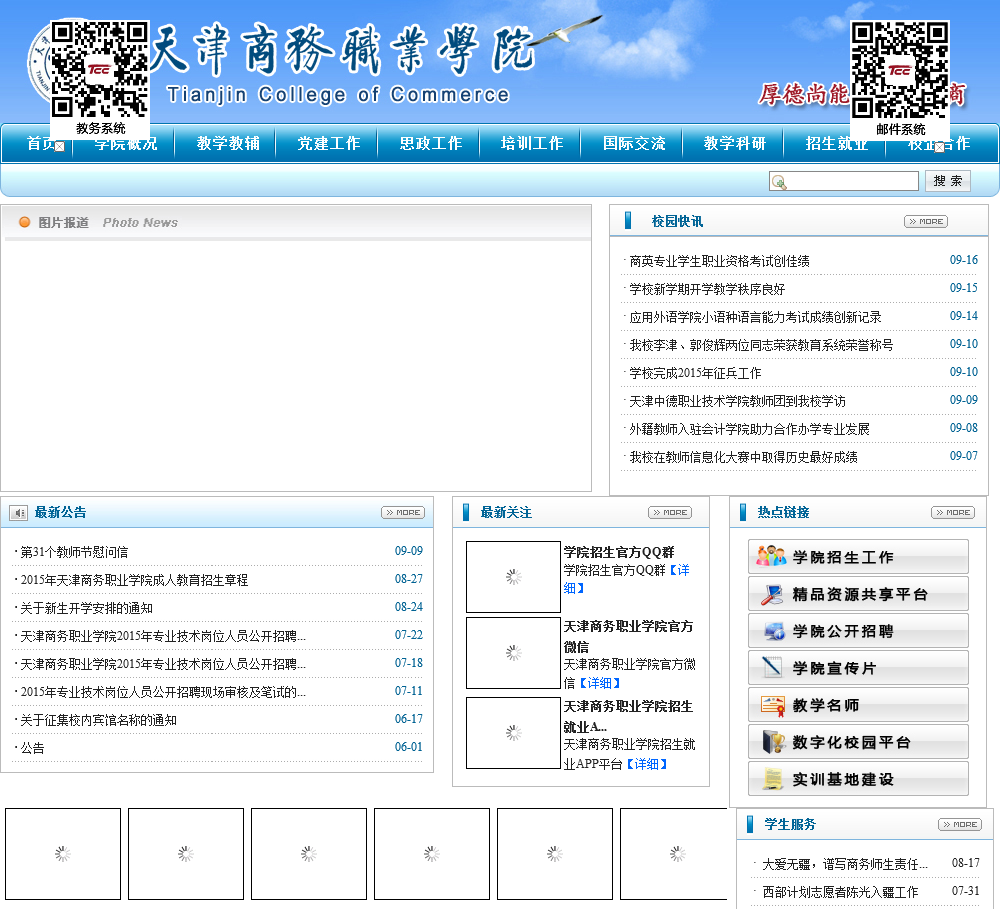Screen dimensions: 1000x909
Task: Click 详细 link for 学院招生官方QQ群
Action: [x=679, y=570]
